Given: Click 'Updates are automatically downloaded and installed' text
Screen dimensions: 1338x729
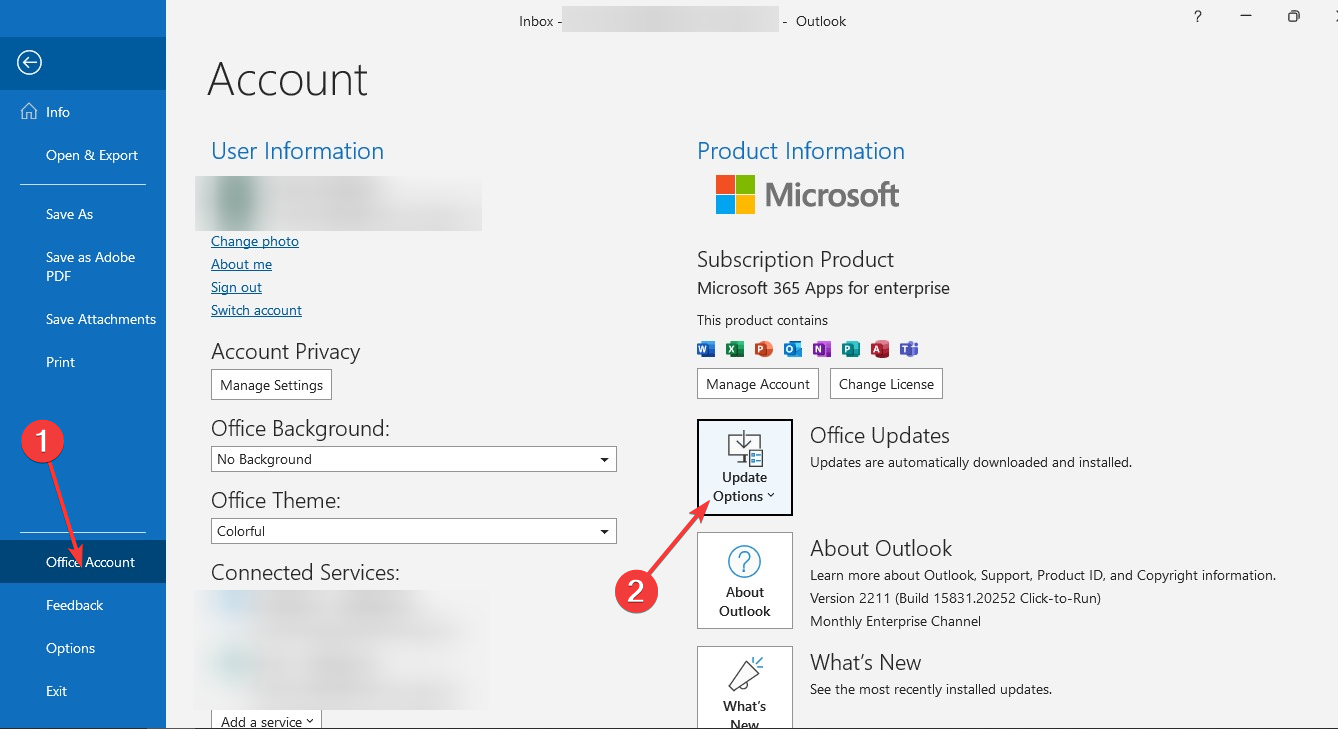Looking at the screenshot, I should (971, 463).
